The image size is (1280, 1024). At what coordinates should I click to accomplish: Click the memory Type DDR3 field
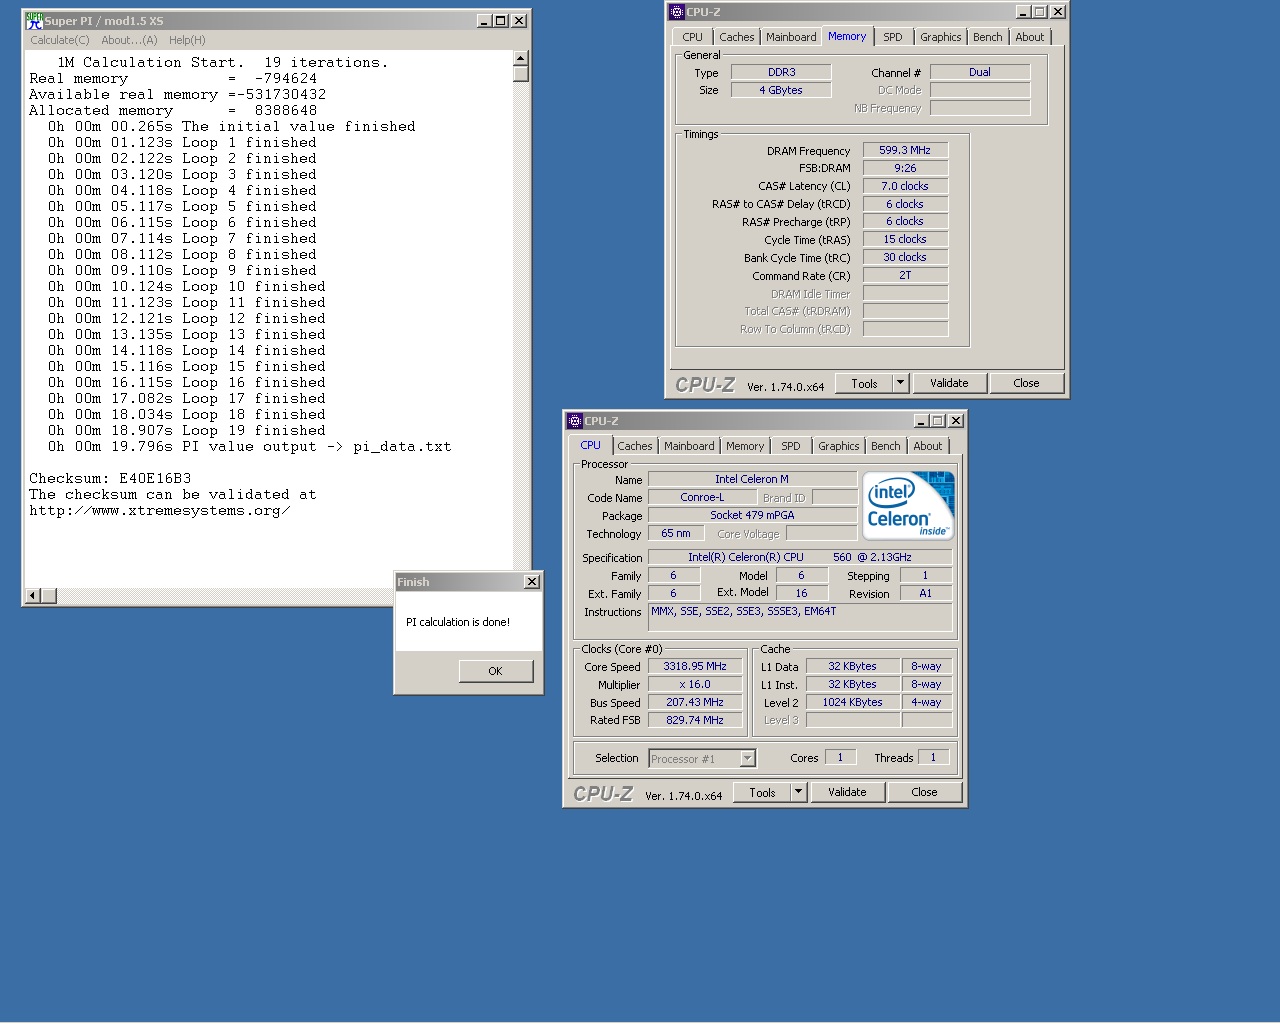click(x=781, y=72)
